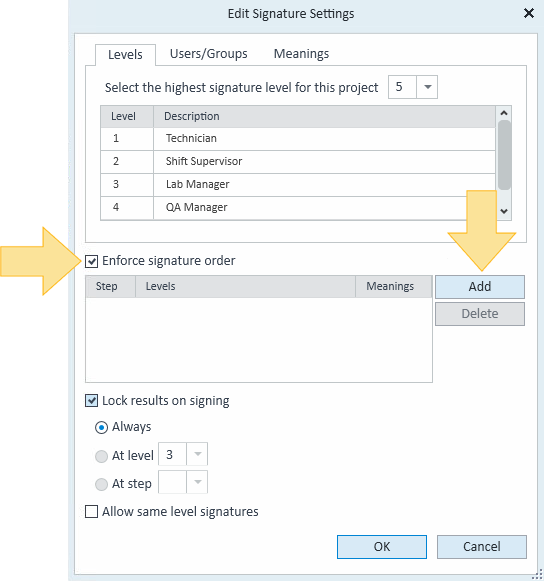The height and width of the screenshot is (581, 544).
Task: Click the levels table vertical scrollbar thumb
Action: [504, 155]
